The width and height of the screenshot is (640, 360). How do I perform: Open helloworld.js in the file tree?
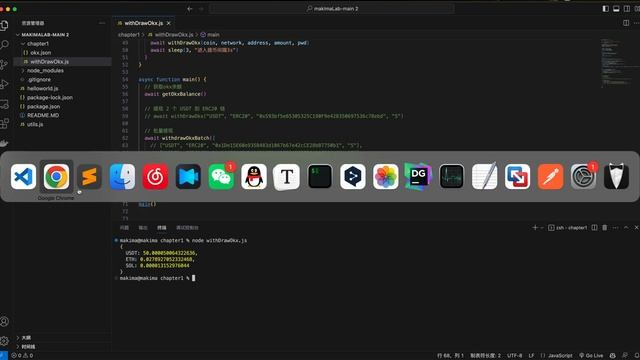tap(62, 89)
